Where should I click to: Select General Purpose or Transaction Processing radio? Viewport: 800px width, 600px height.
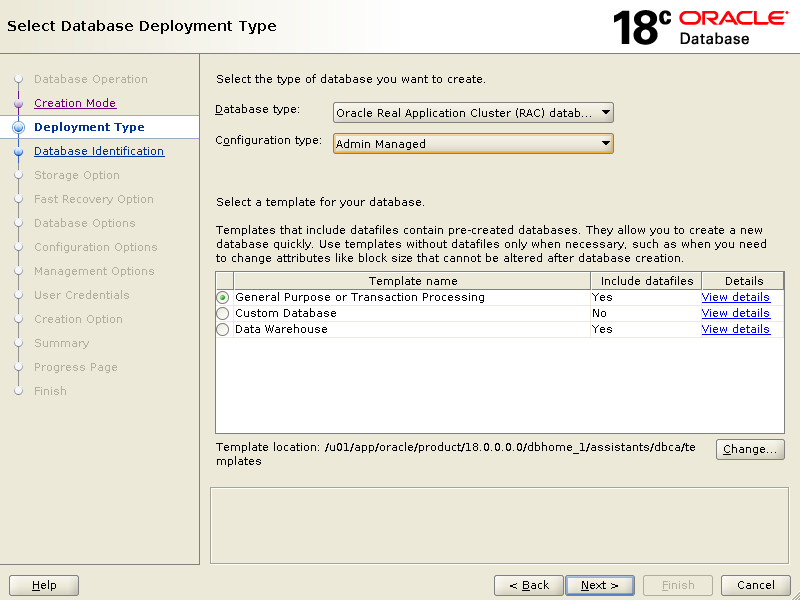coord(222,297)
